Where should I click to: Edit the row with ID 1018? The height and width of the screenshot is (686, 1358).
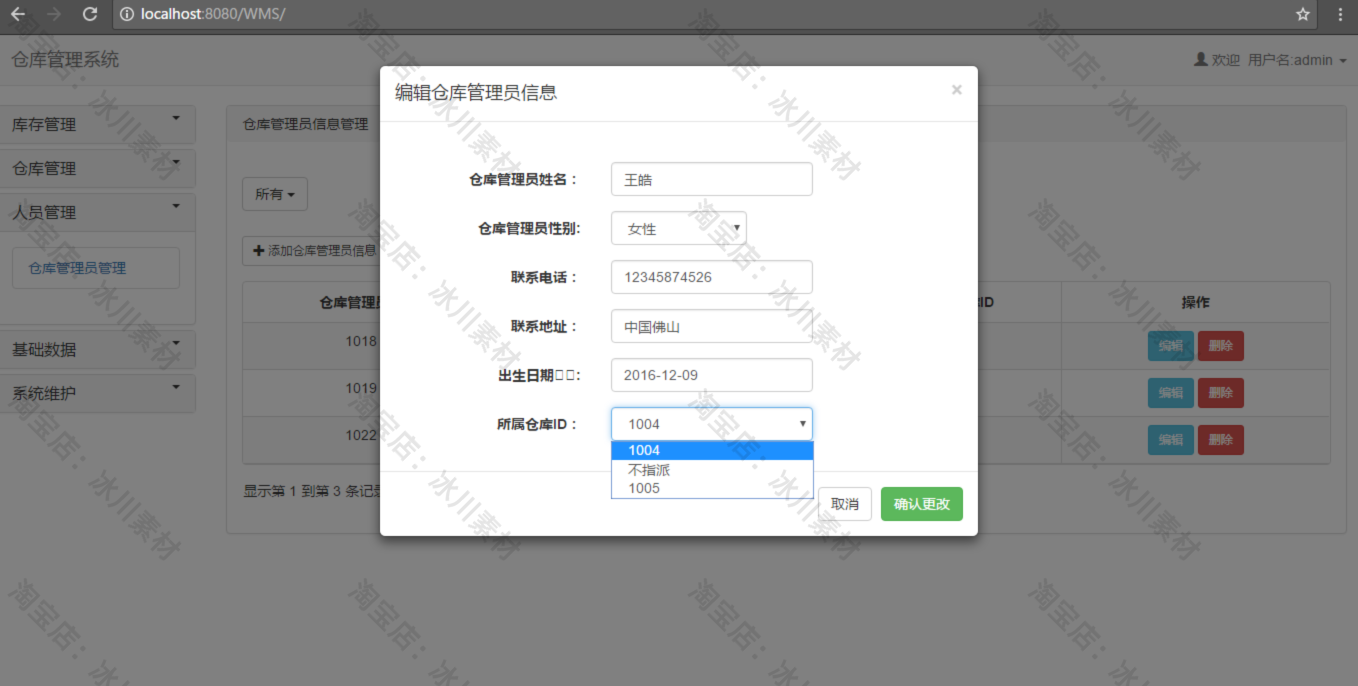pos(1170,346)
